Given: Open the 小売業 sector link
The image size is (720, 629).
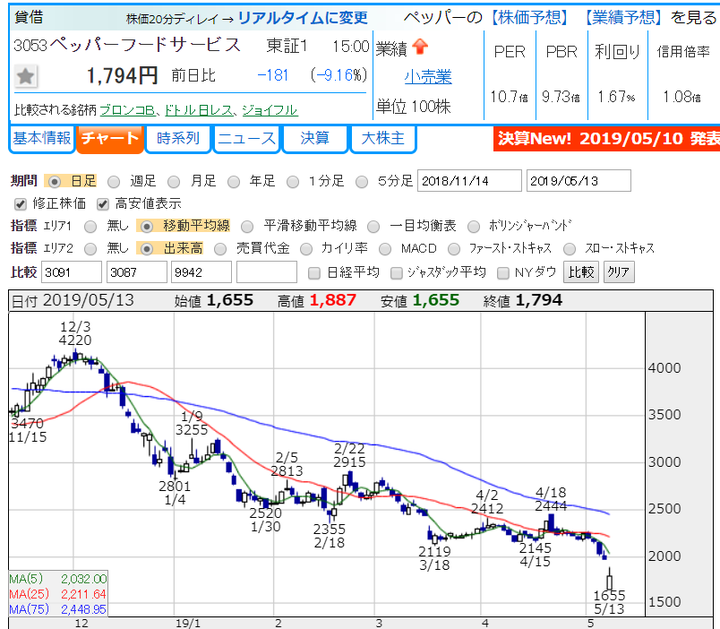Looking at the screenshot, I should [x=428, y=76].
